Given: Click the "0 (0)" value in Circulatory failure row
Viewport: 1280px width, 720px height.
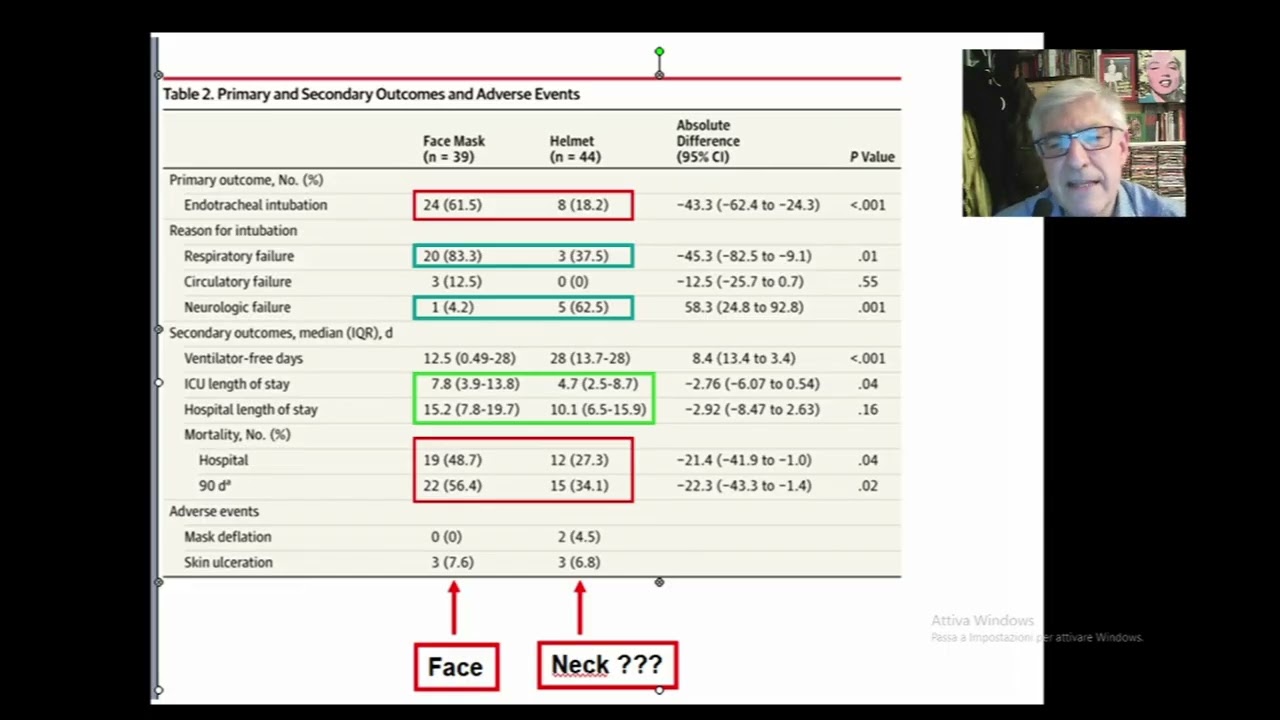Looking at the screenshot, I should click(573, 282).
